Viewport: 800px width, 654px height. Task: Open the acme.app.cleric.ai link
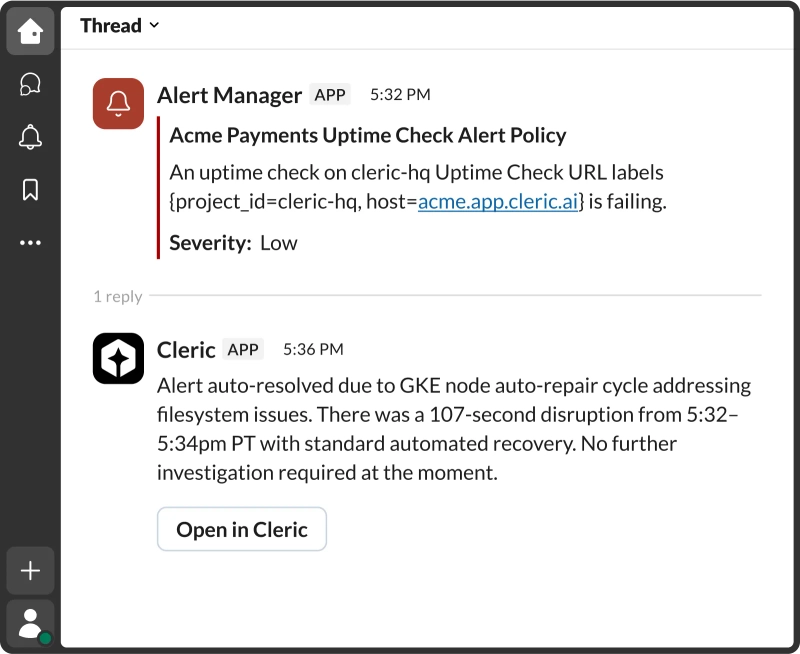coord(497,201)
